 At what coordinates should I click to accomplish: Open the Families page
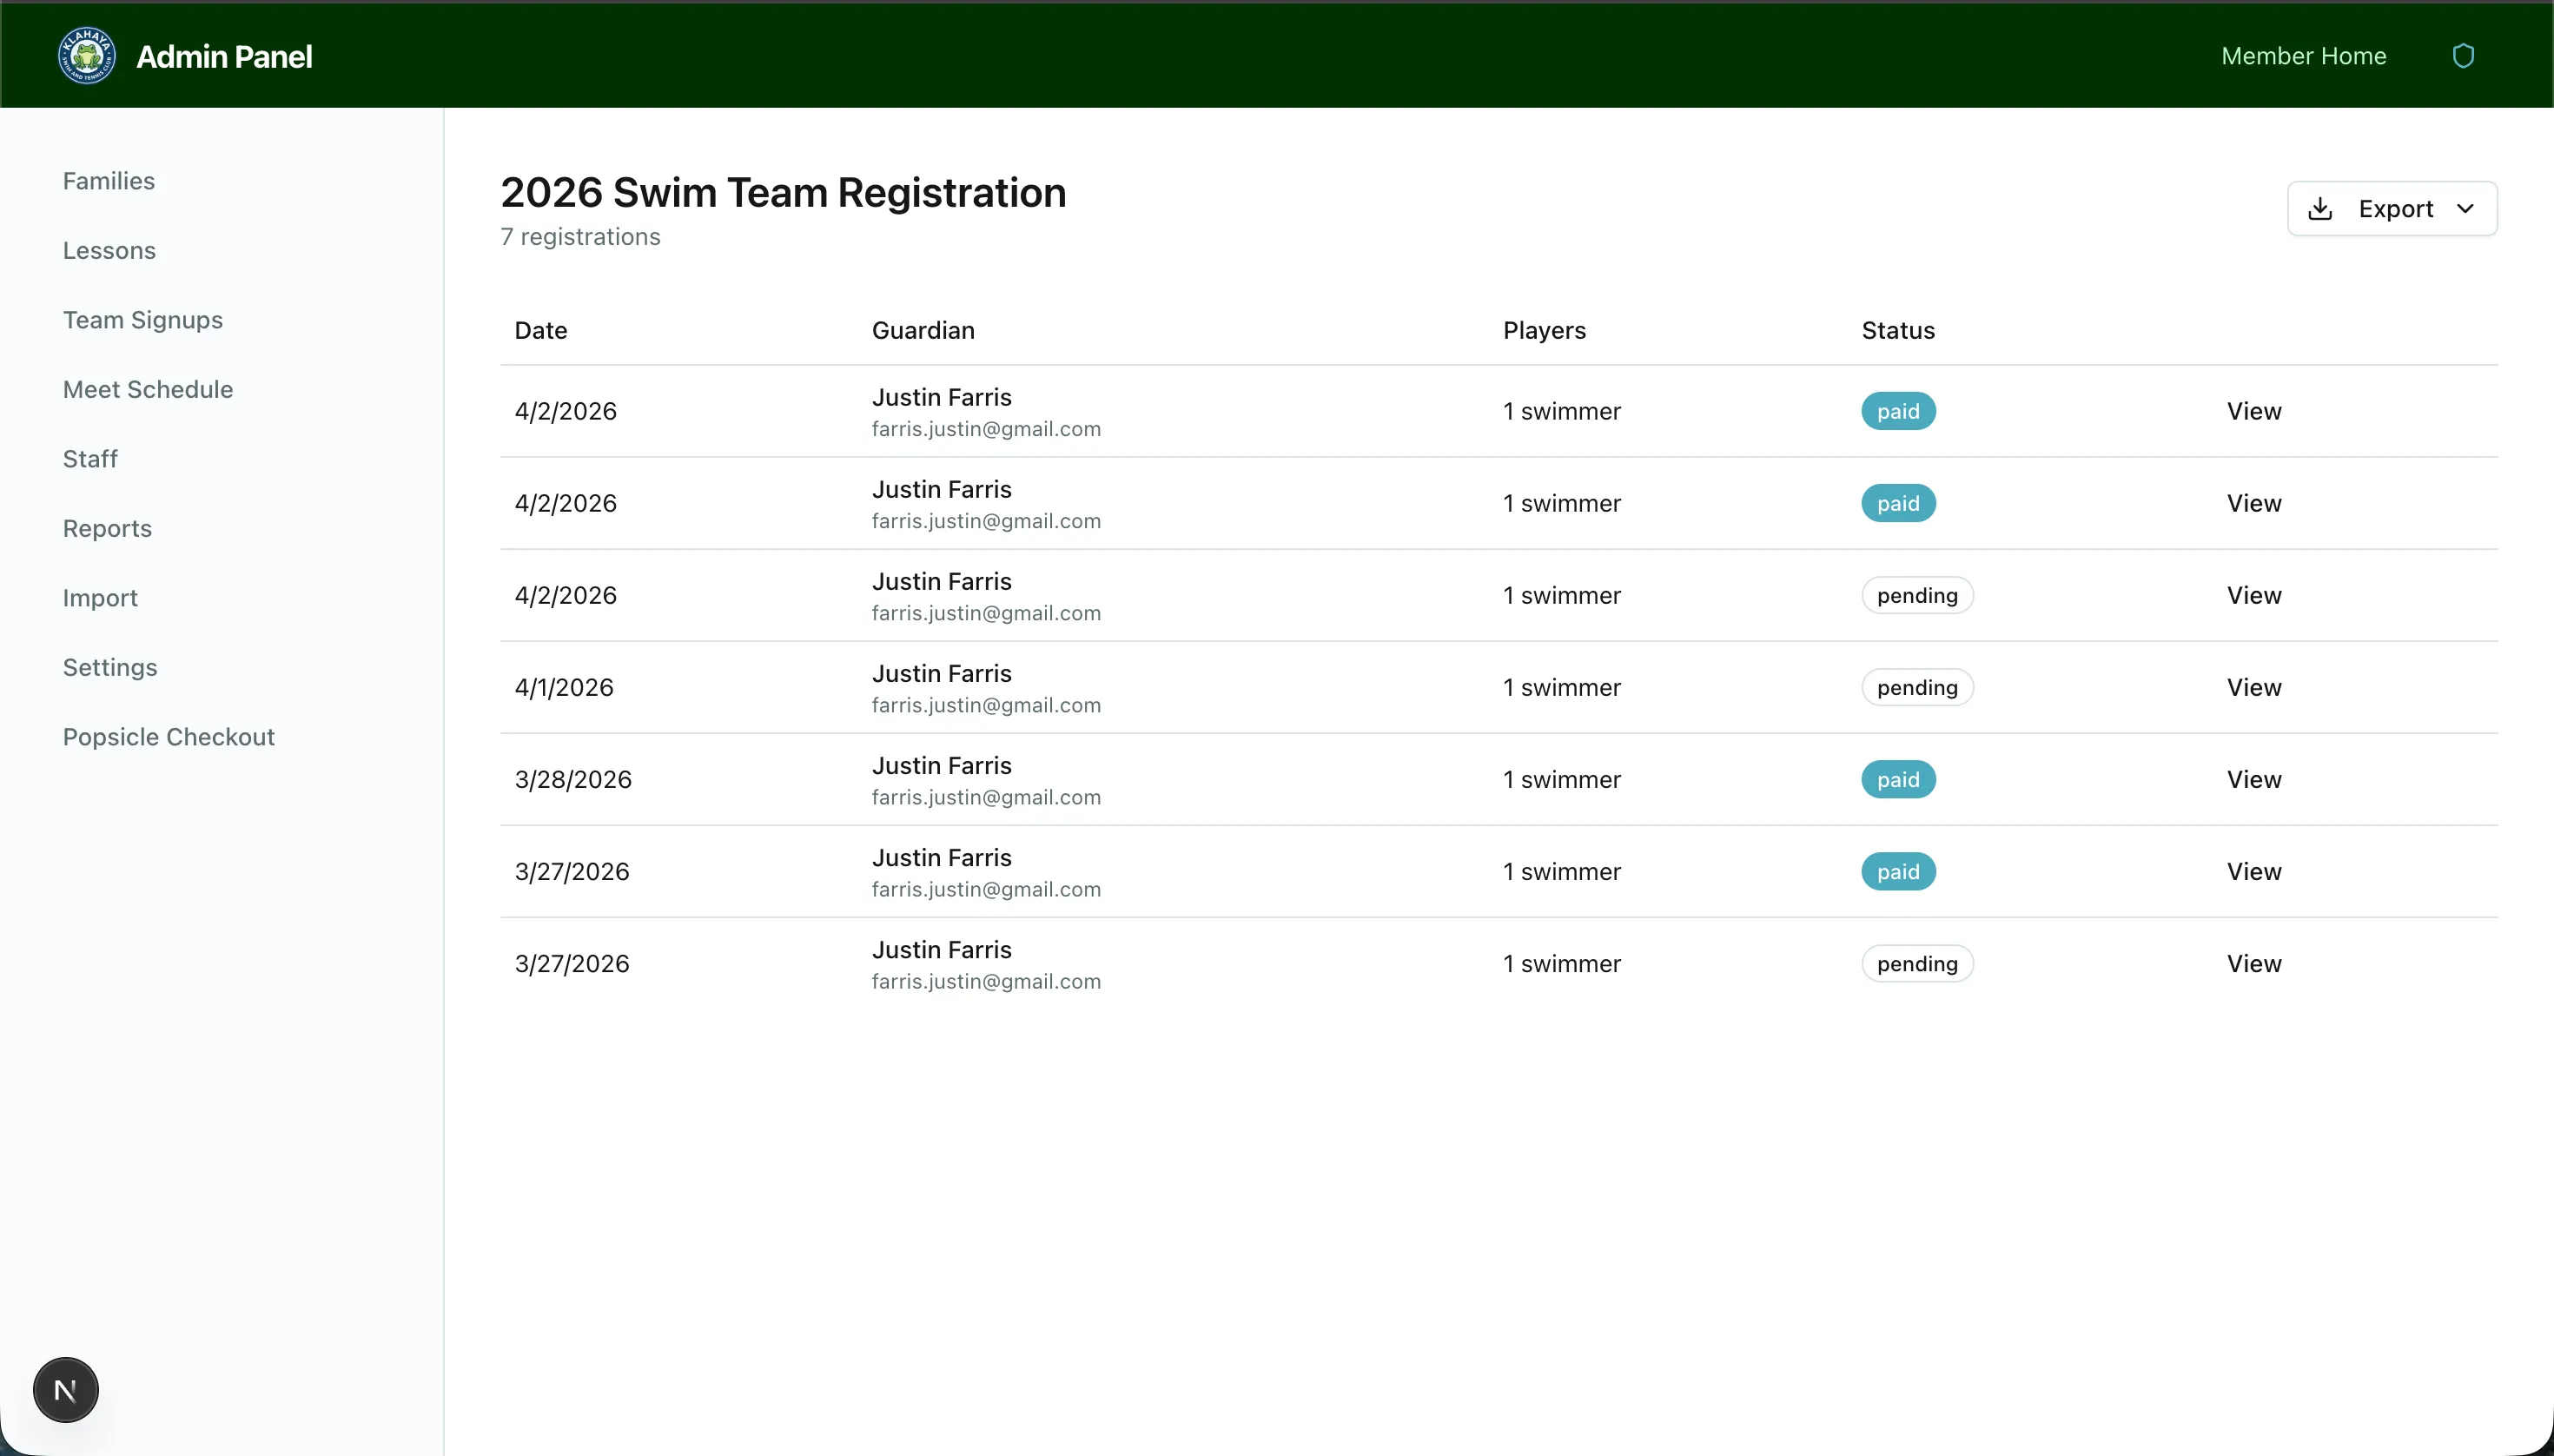click(x=109, y=180)
